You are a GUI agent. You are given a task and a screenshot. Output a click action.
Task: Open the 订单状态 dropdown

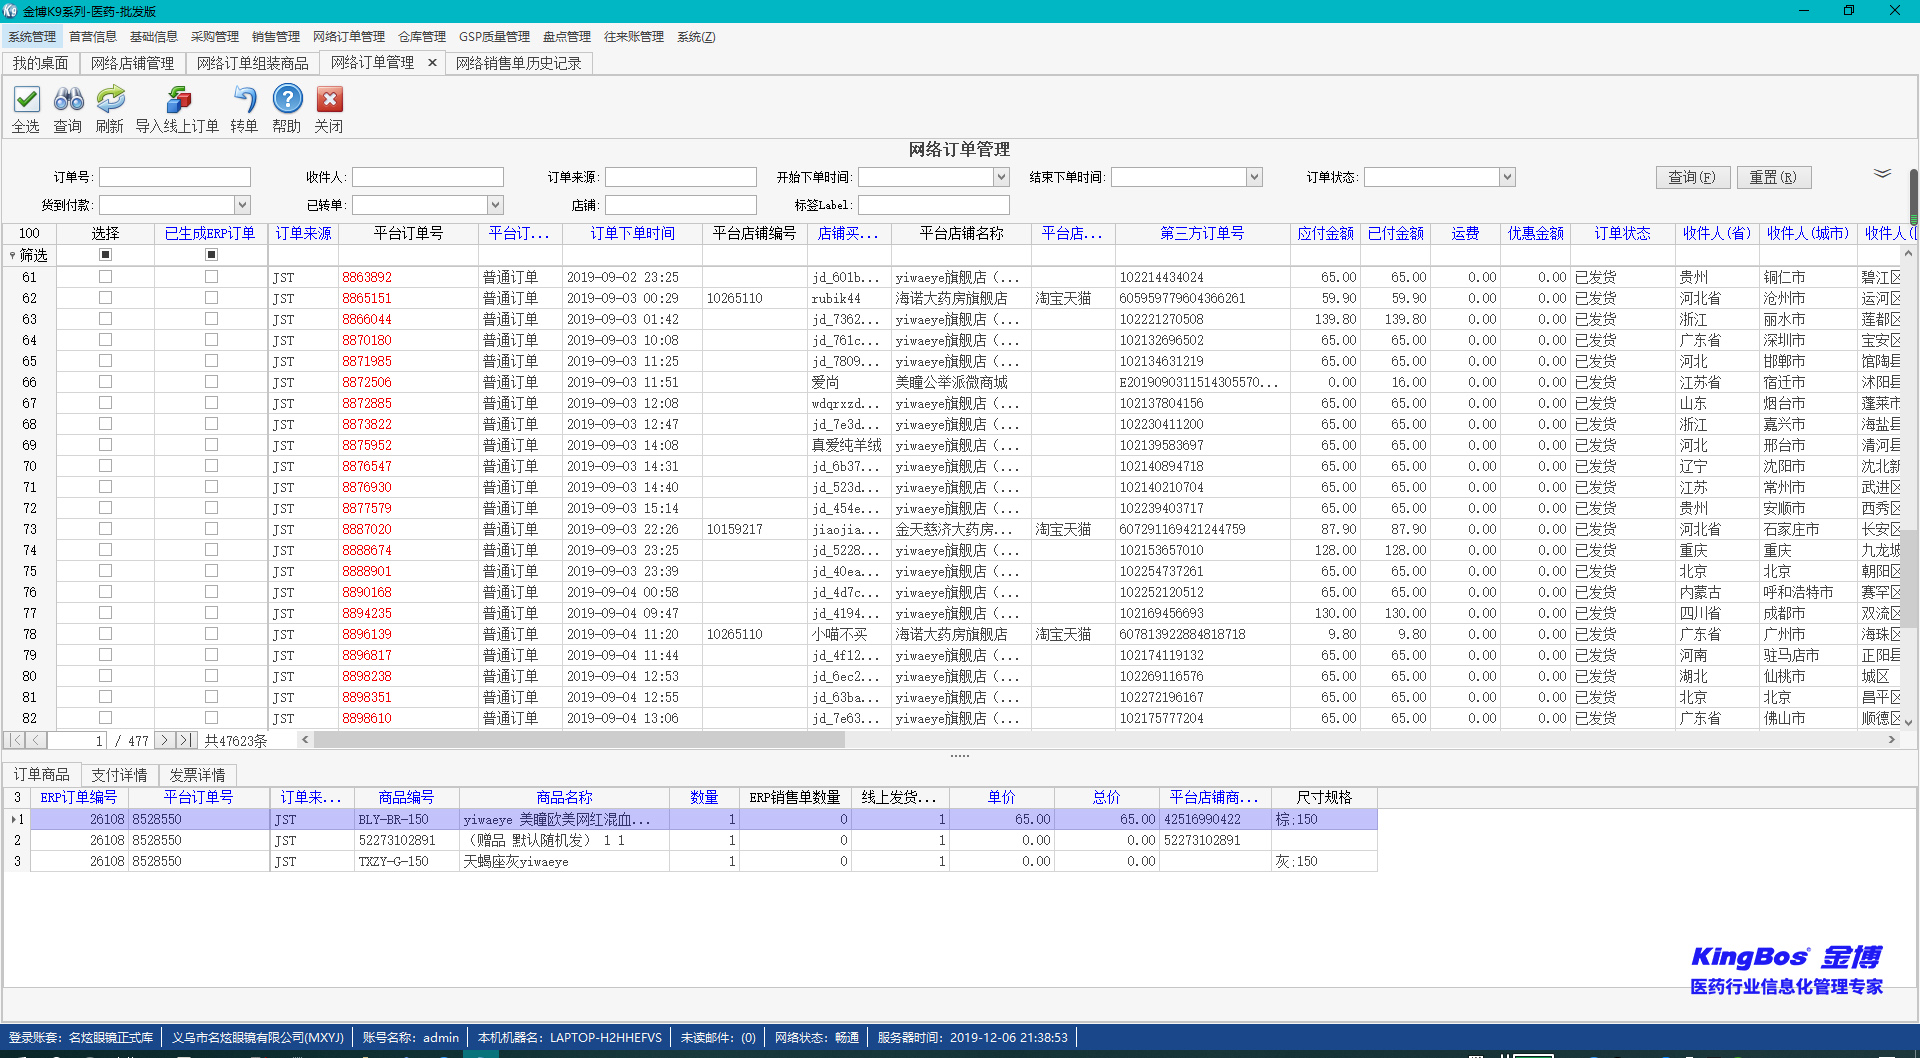pos(1507,177)
